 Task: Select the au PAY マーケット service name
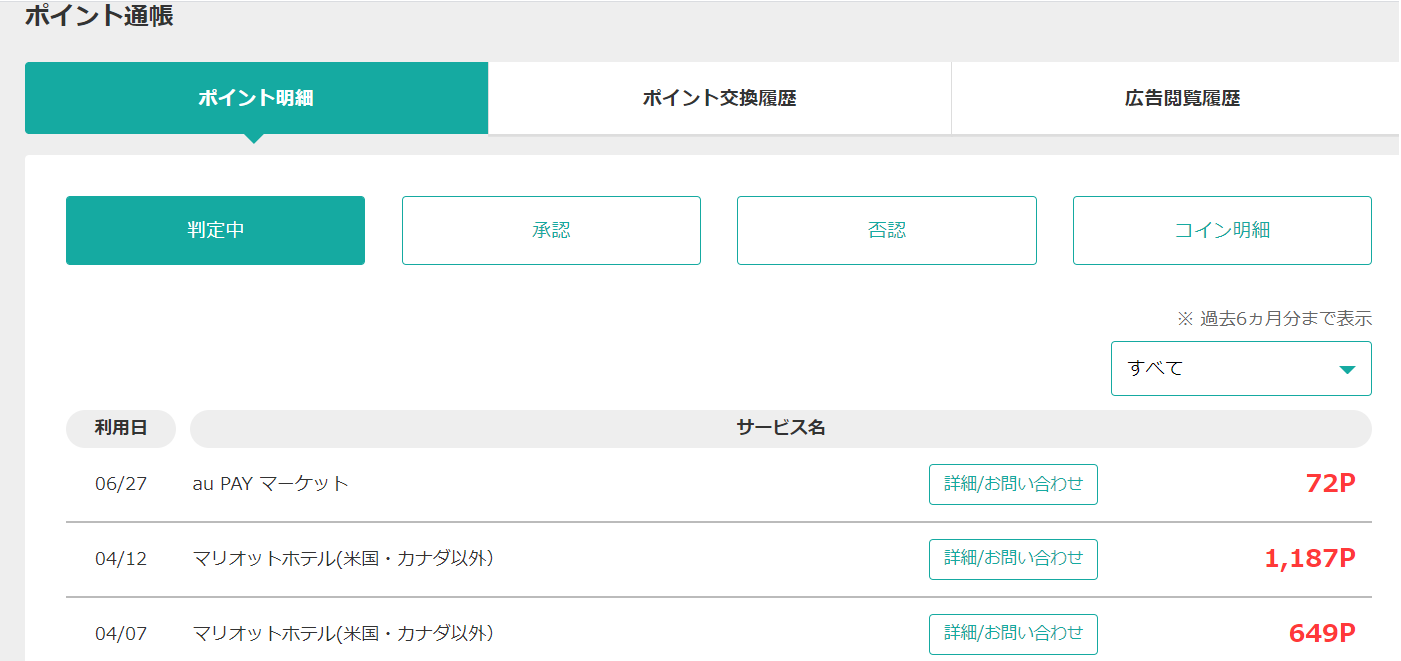pyautogui.click(x=270, y=484)
